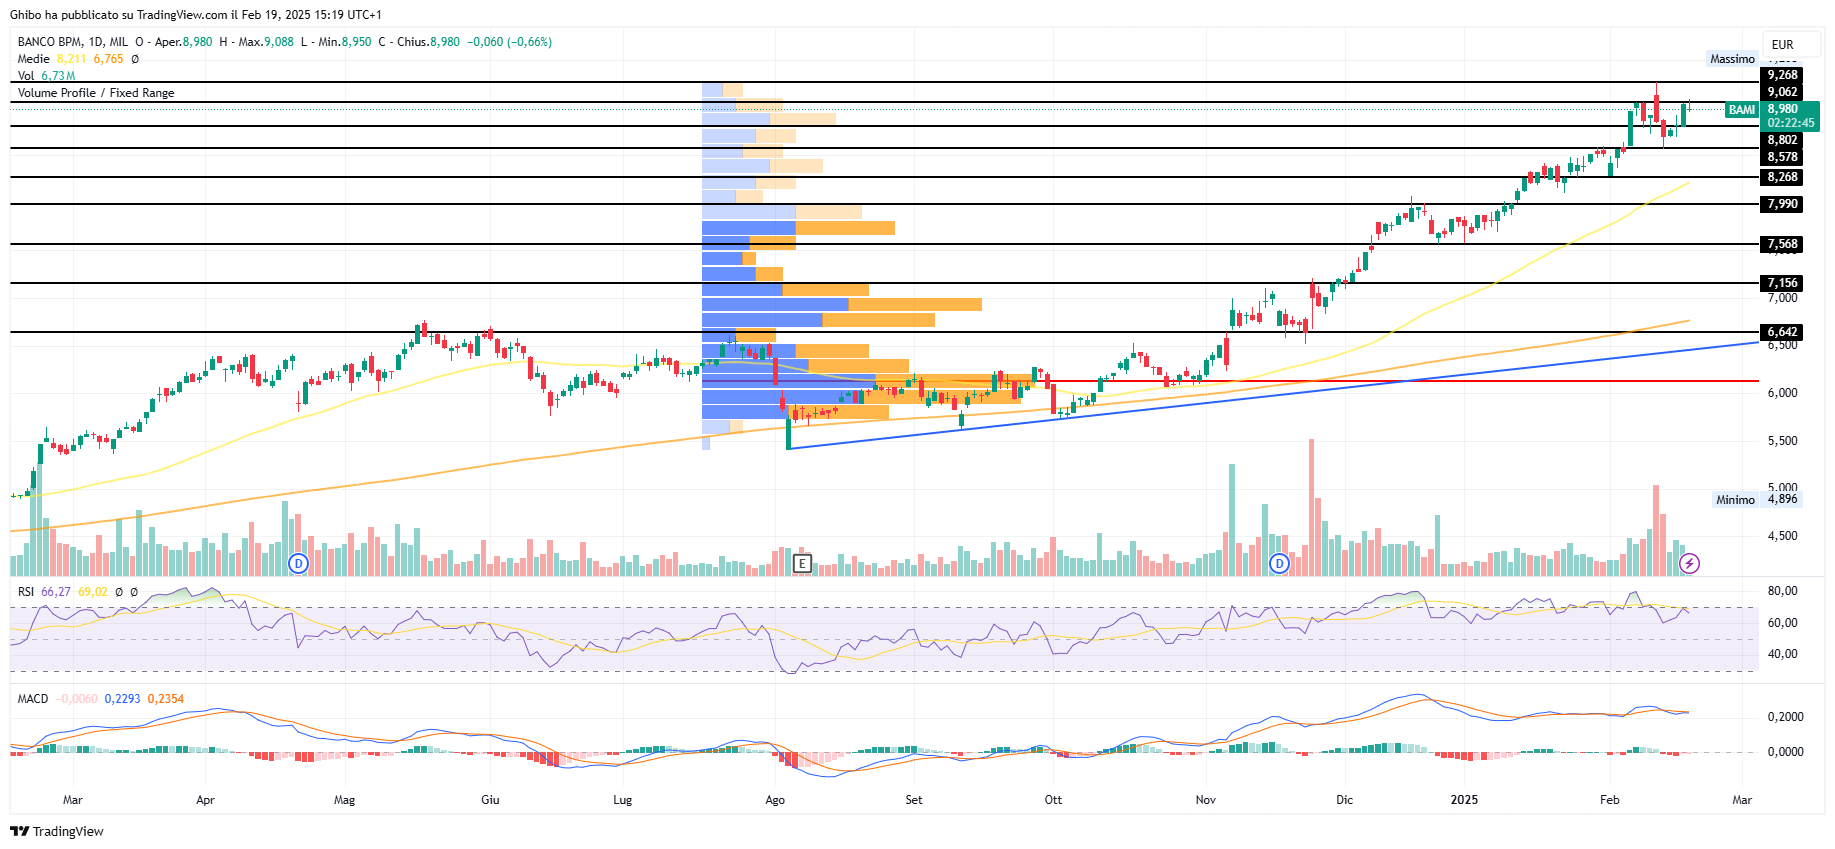Click the -0,060 (-0,66%) change value
Viewport: 1835px width, 849px height.
pos(510,42)
